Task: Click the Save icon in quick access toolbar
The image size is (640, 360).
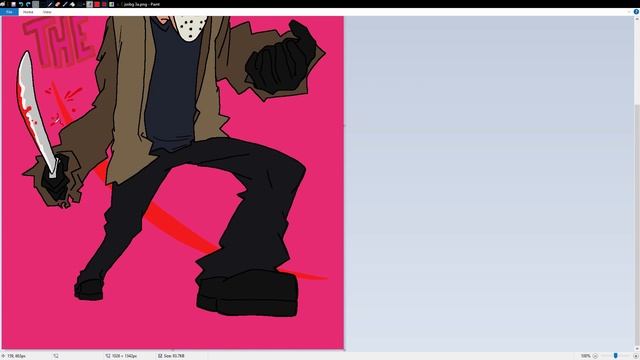Action: (13, 4)
